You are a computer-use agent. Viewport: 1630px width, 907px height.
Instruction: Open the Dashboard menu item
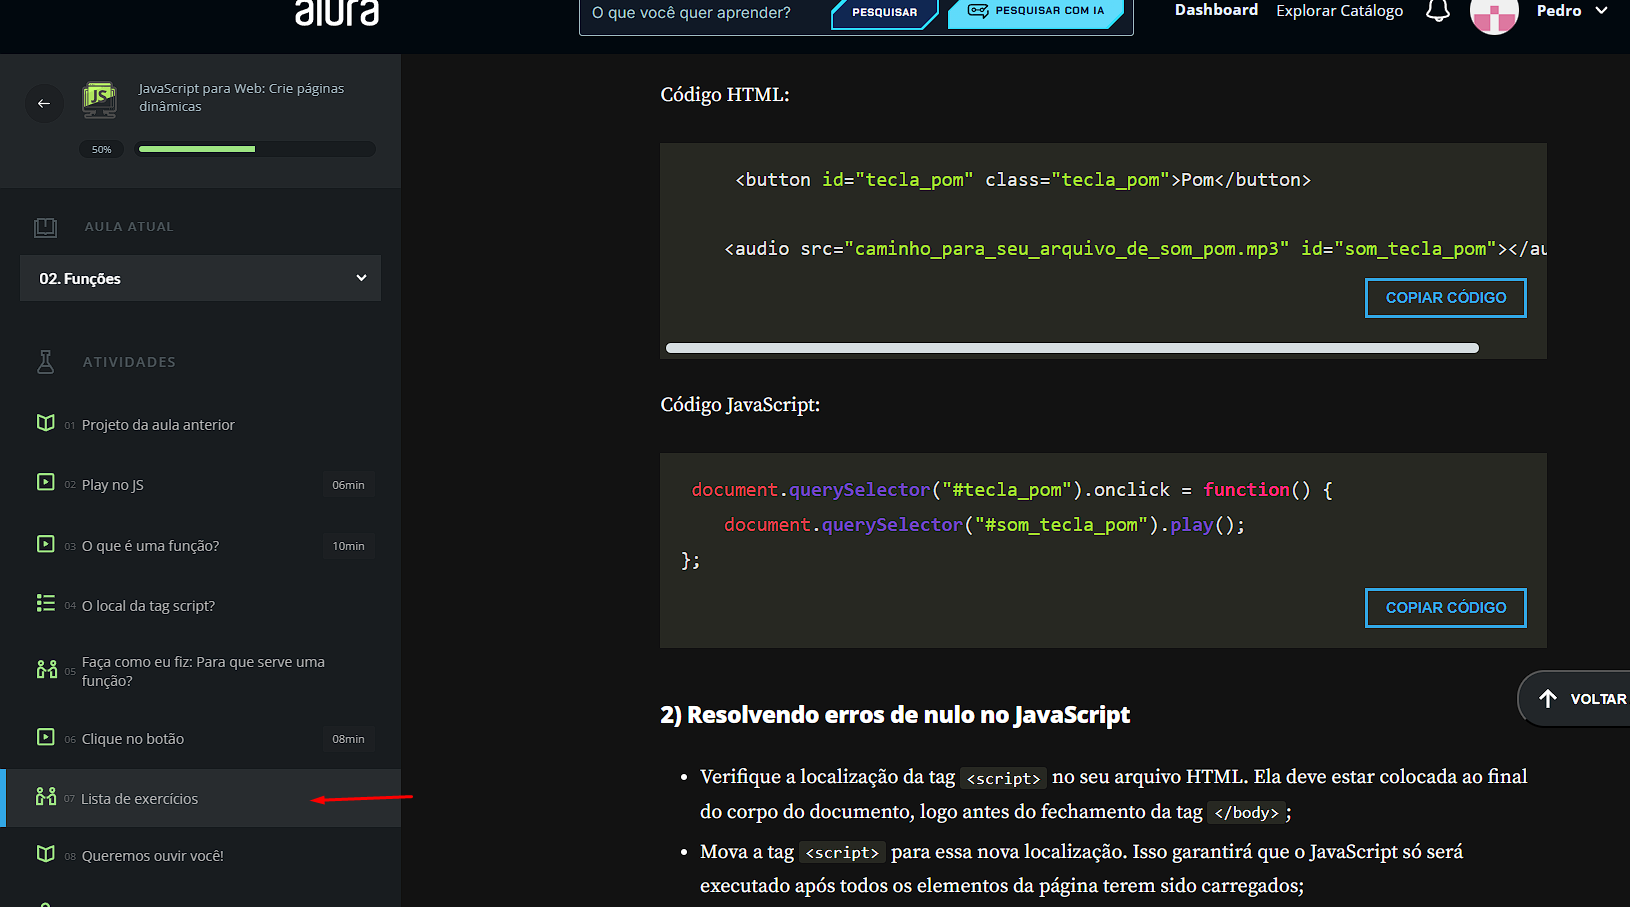coord(1216,10)
